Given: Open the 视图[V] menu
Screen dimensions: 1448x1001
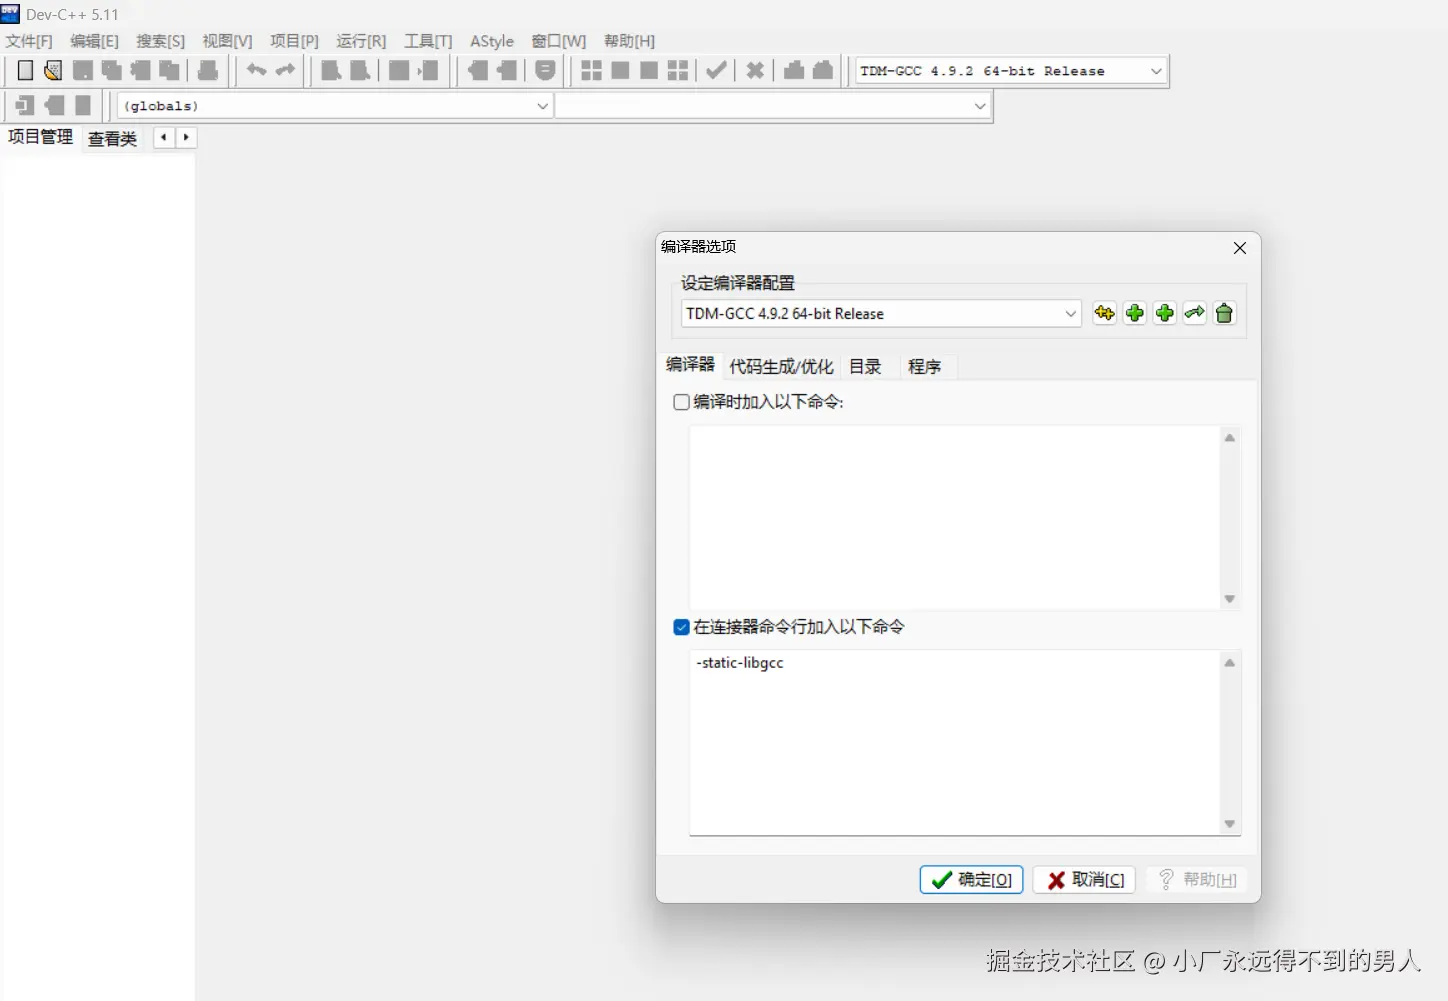Looking at the screenshot, I should [227, 41].
